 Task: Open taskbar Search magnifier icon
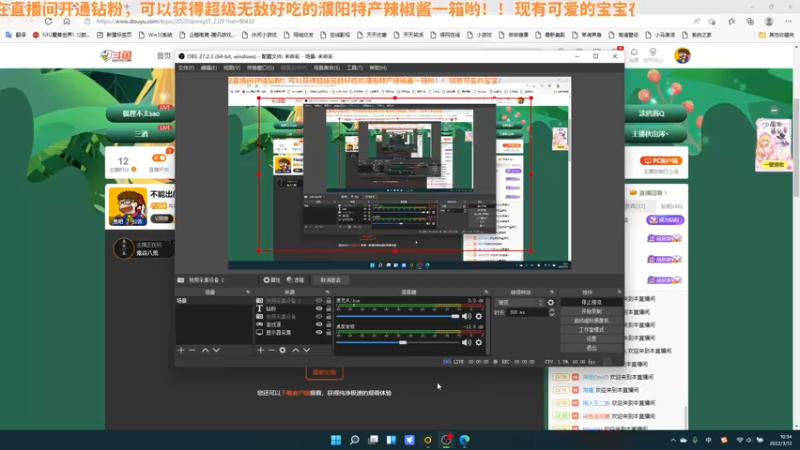[355, 440]
